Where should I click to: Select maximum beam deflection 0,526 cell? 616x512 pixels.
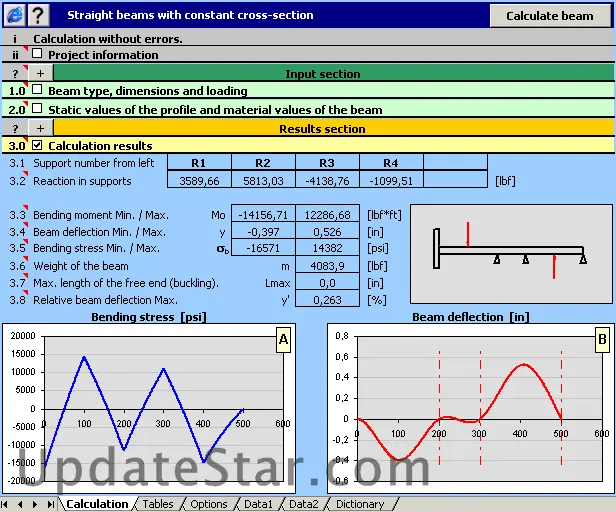pyautogui.click(x=327, y=232)
